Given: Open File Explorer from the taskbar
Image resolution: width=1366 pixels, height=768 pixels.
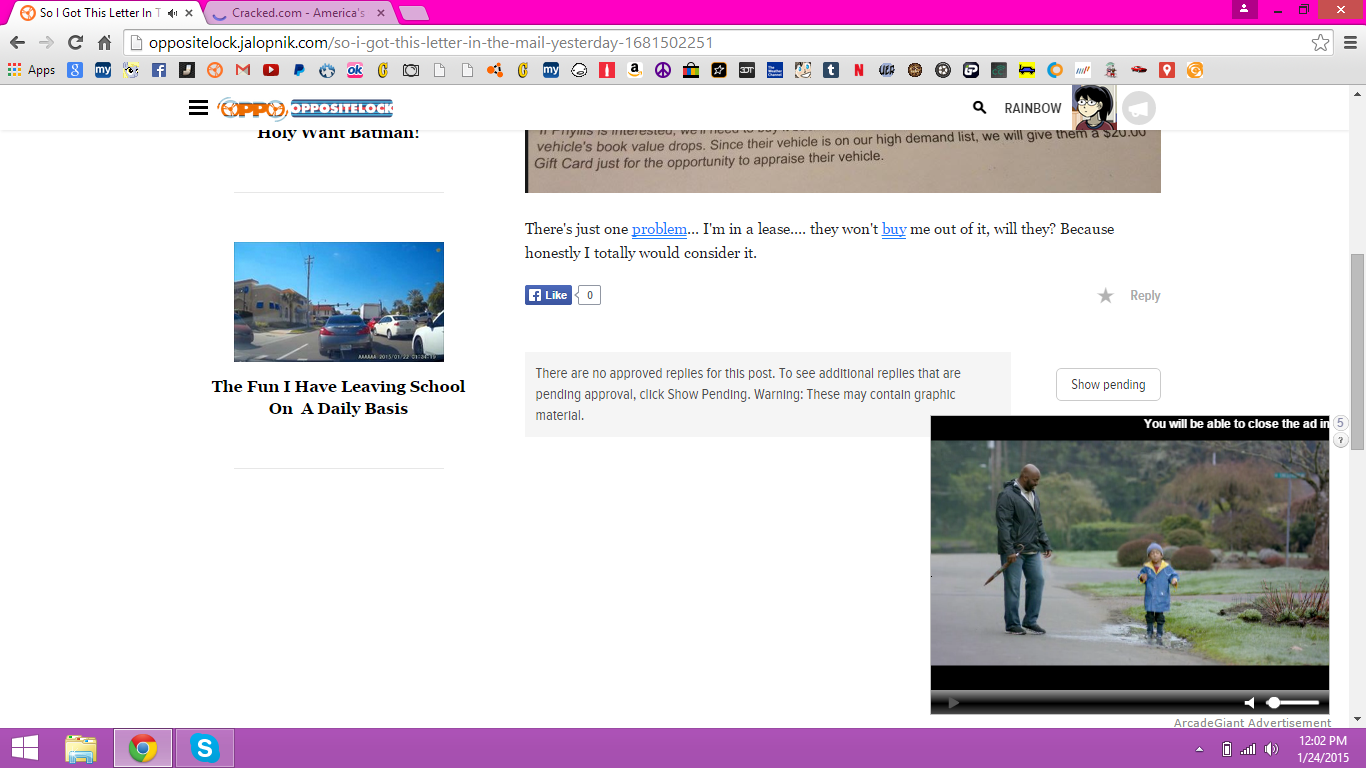Looking at the screenshot, I should (x=81, y=748).
